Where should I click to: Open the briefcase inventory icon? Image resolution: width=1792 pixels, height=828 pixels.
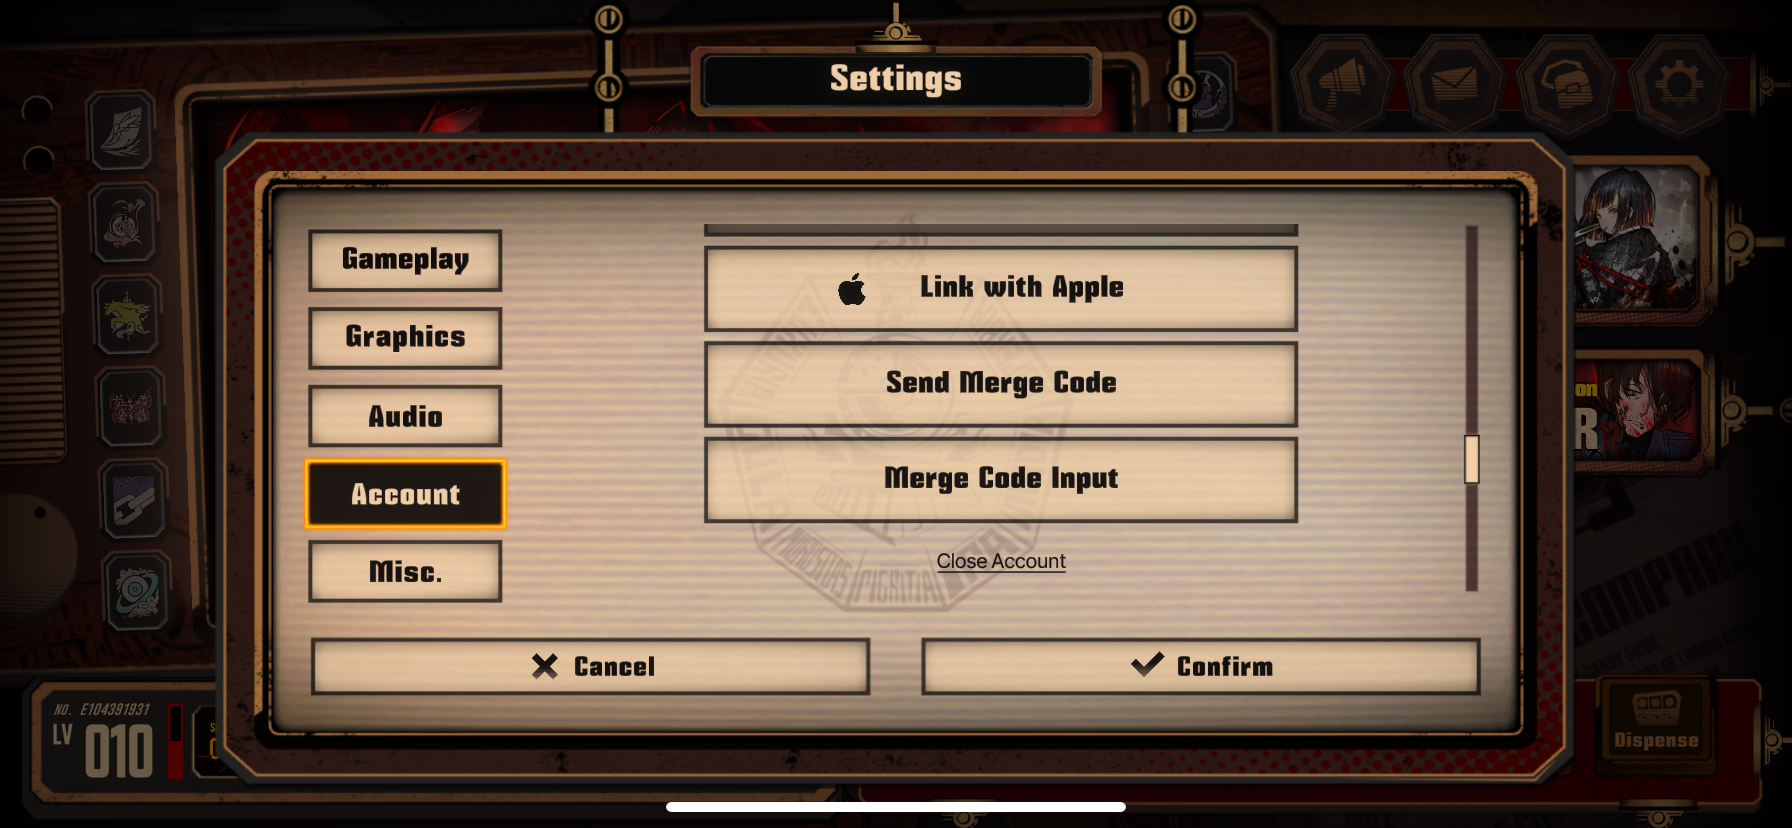tap(1567, 84)
